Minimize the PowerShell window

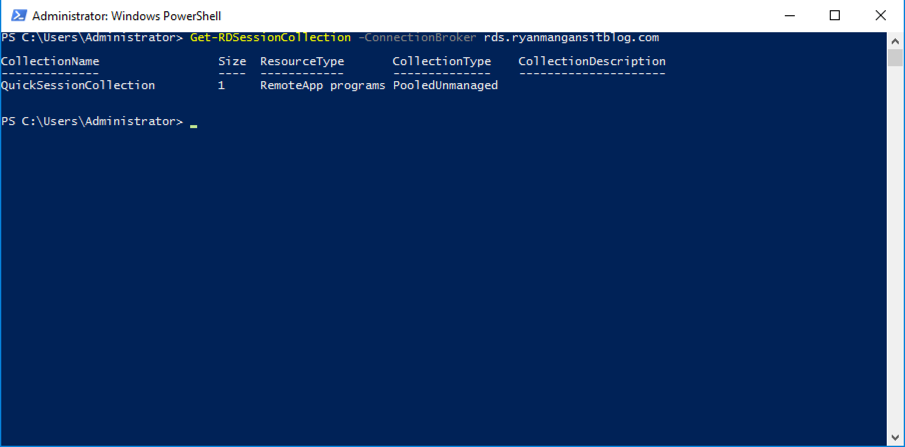click(x=788, y=16)
